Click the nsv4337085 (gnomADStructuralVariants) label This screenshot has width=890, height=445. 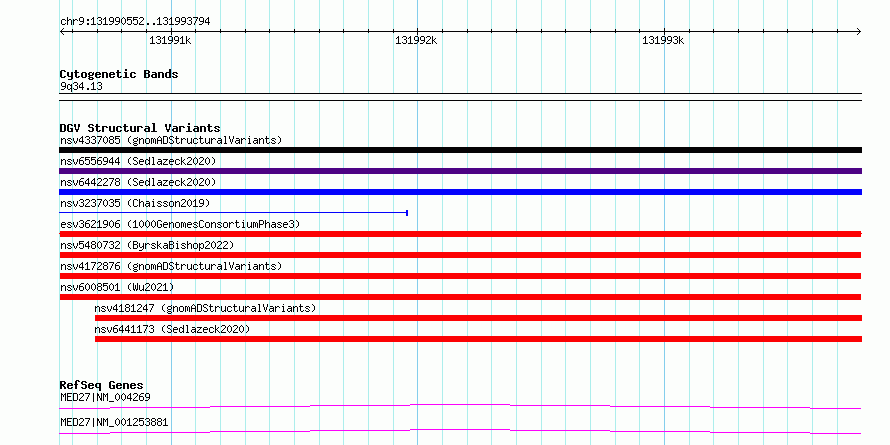(x=171, y=140)
